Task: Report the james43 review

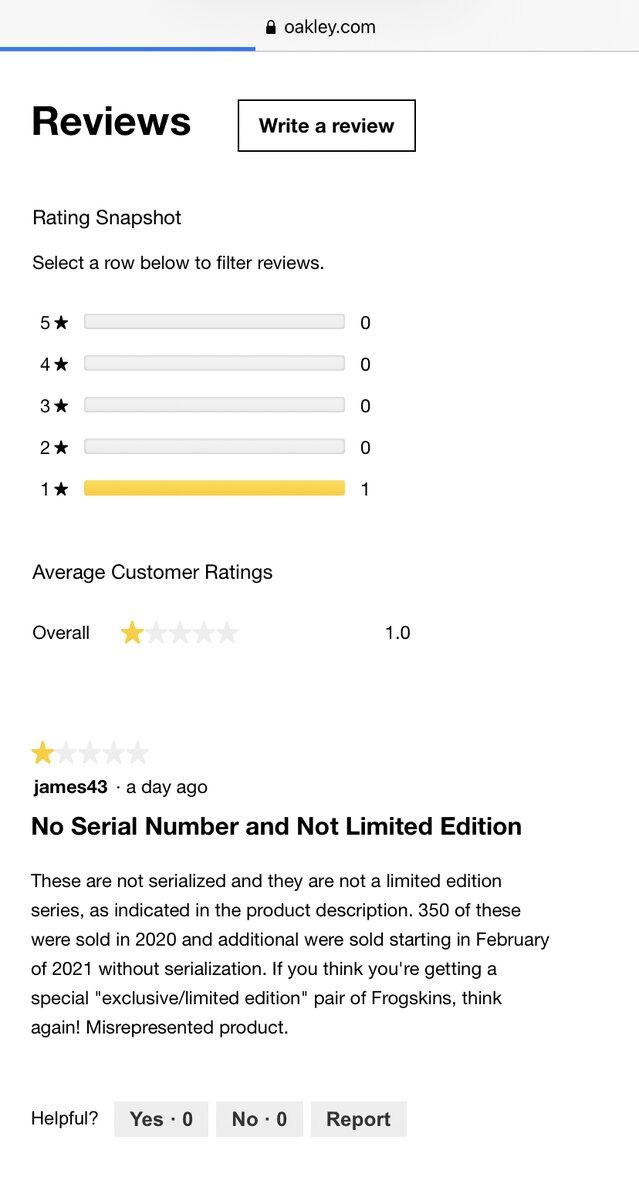Action: coord(358,1119)
